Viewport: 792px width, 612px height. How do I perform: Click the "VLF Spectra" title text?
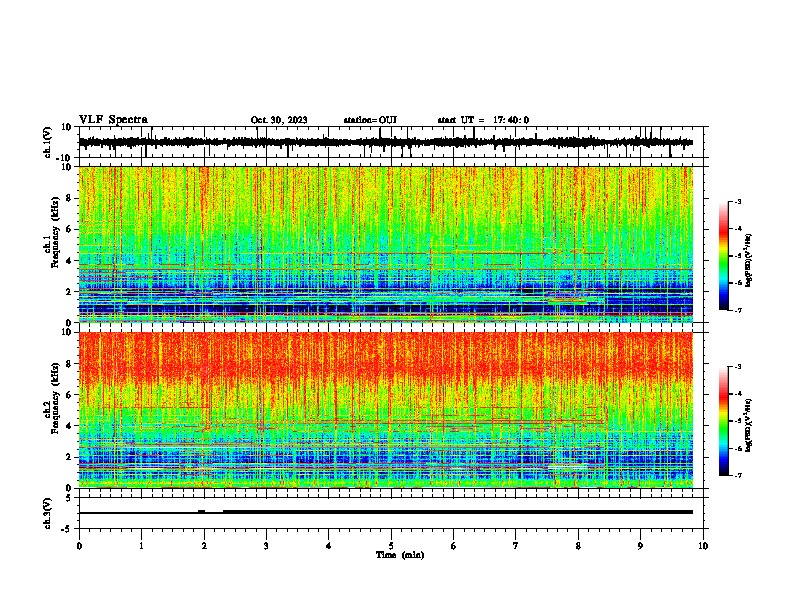tap(114, 120)
